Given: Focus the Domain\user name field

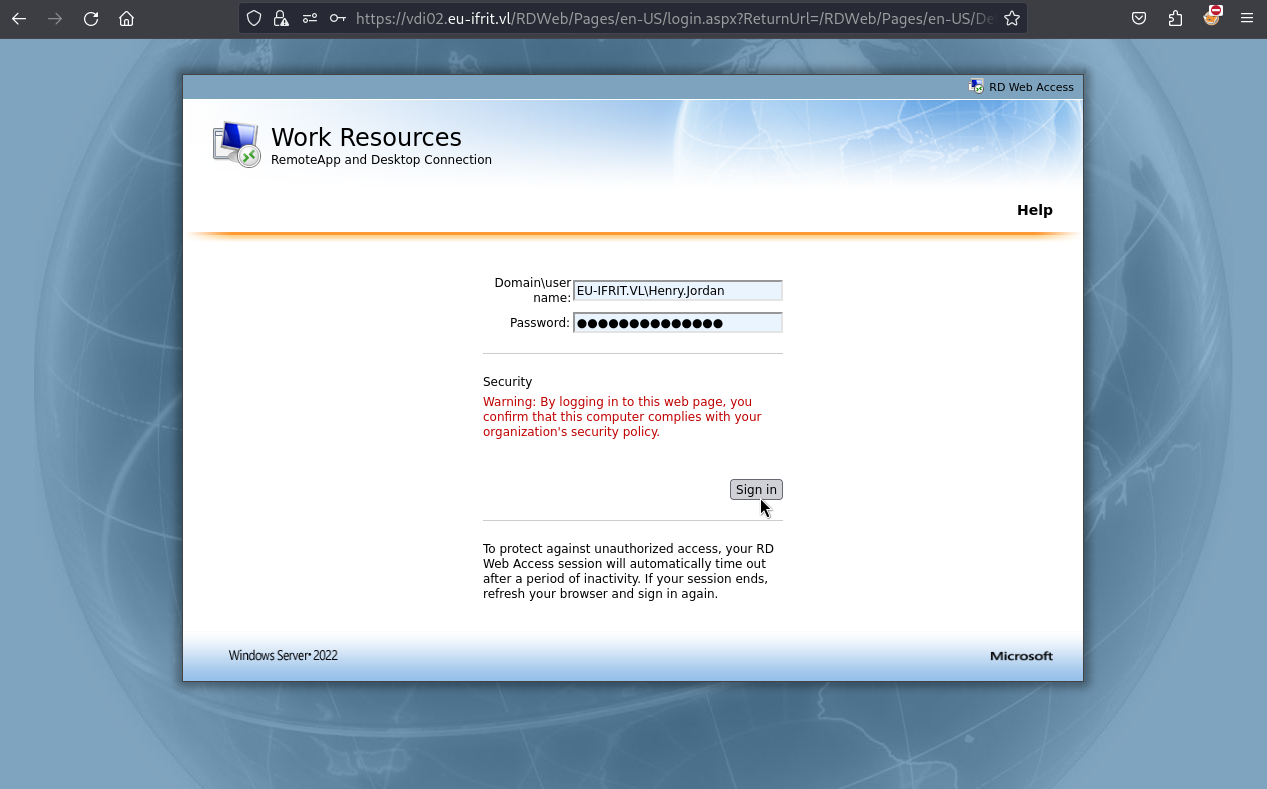Looking at the screenshot, I should [678, 291].
